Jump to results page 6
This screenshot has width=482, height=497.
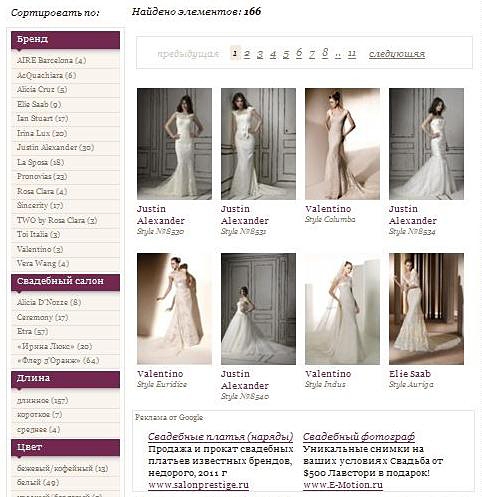(299, 53)
